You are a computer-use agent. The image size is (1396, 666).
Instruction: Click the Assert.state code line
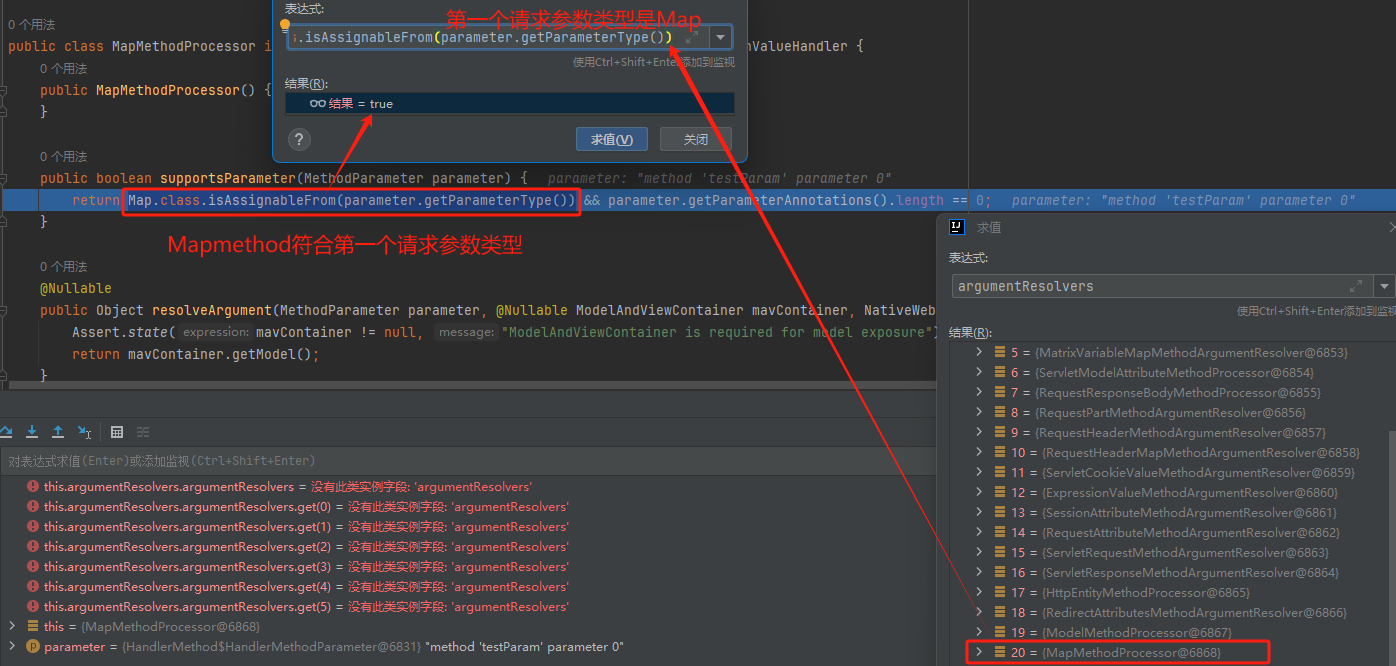505,332
